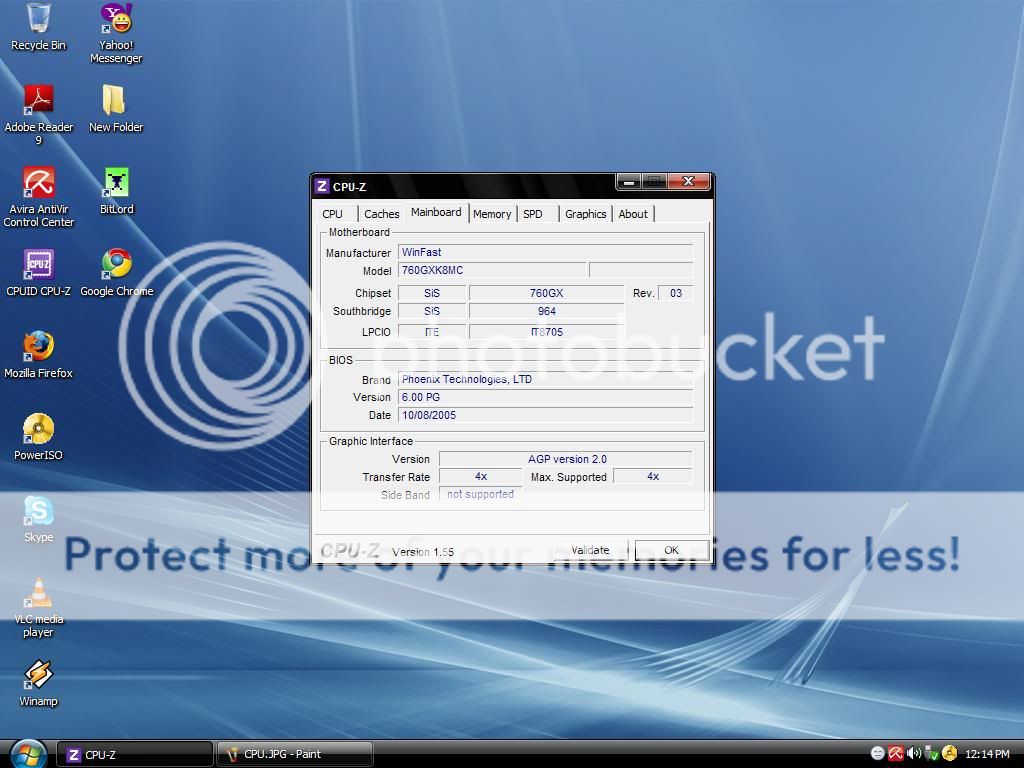Click the Windows Start orb
The height and width of the screenshot is (768, 1024).
pos(28,754)
